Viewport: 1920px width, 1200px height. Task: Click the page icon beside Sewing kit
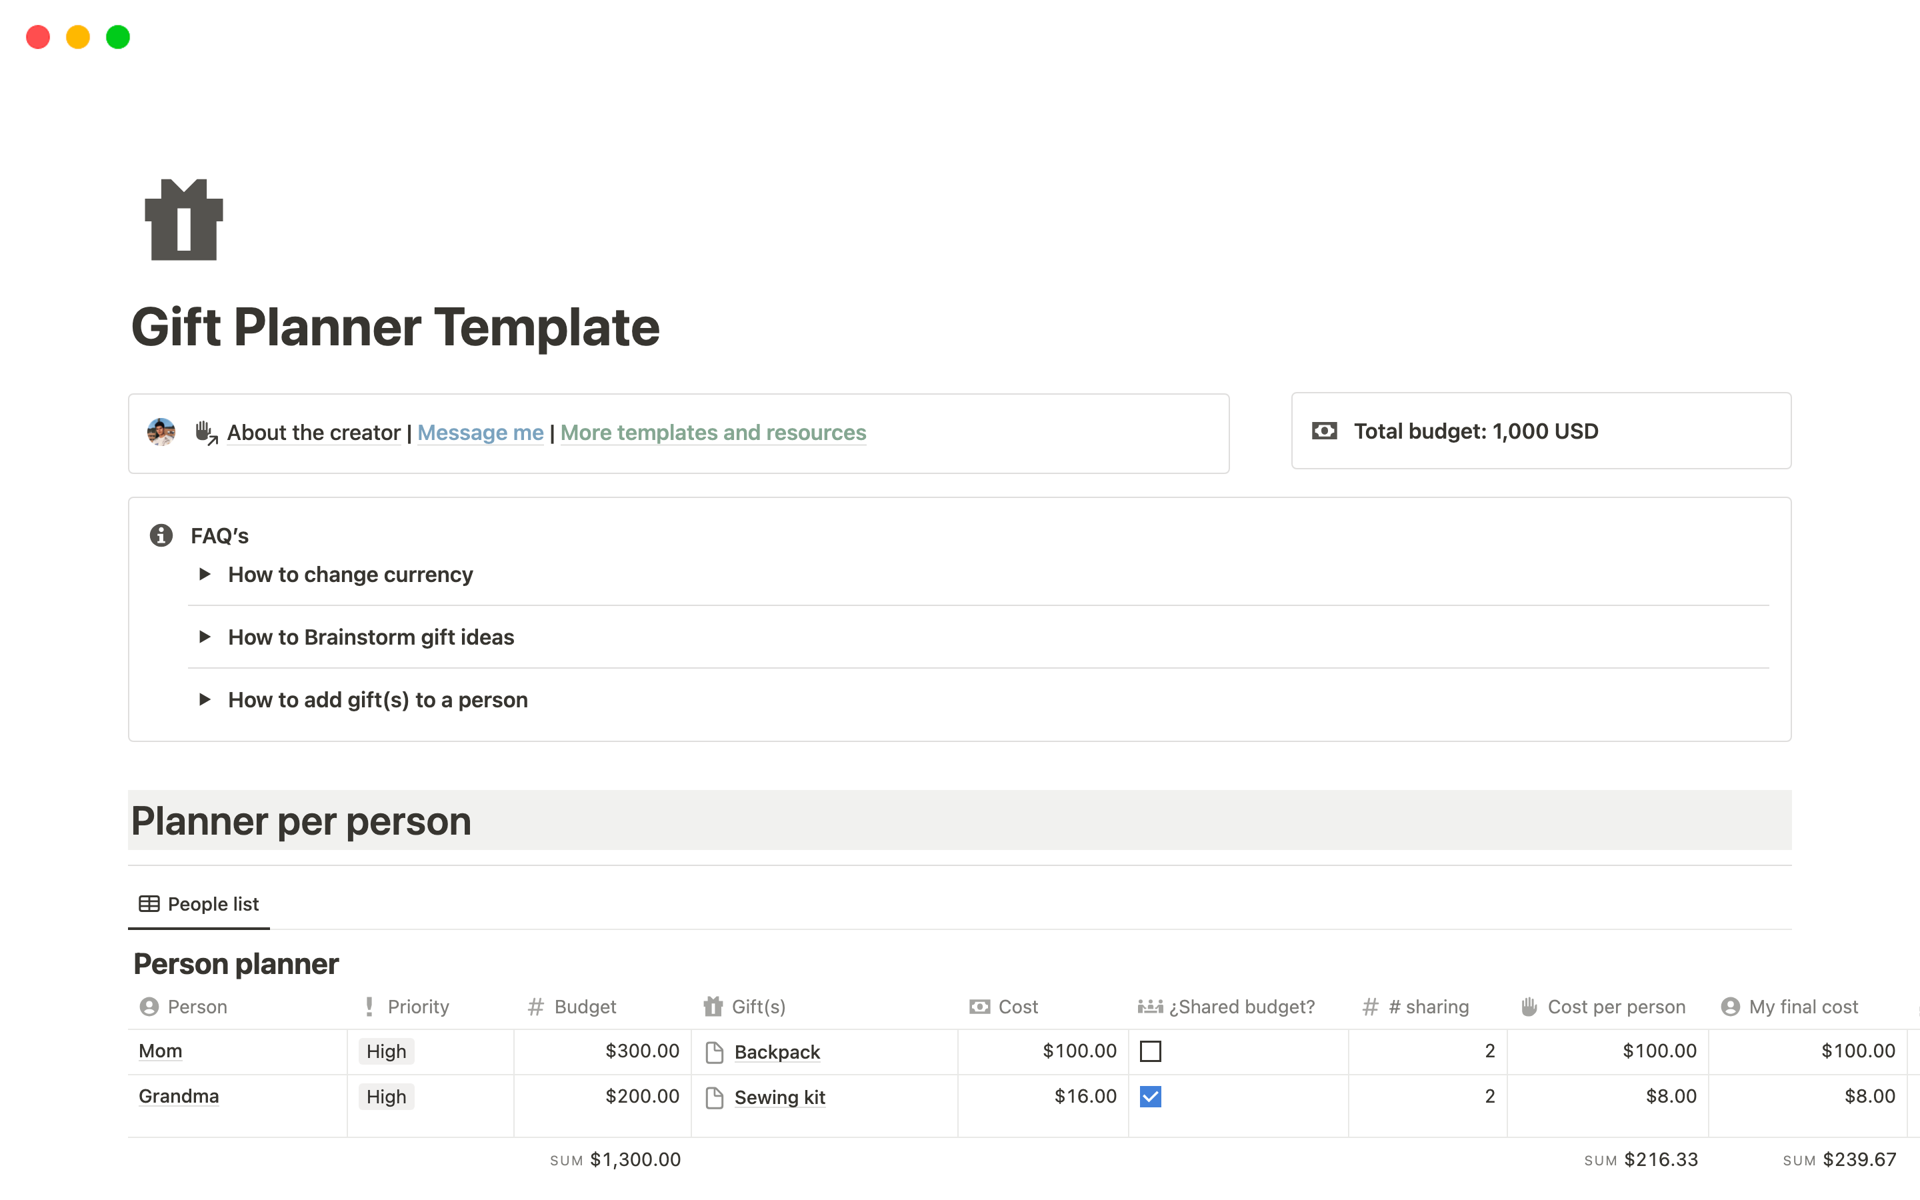(x=715, y=1096)
